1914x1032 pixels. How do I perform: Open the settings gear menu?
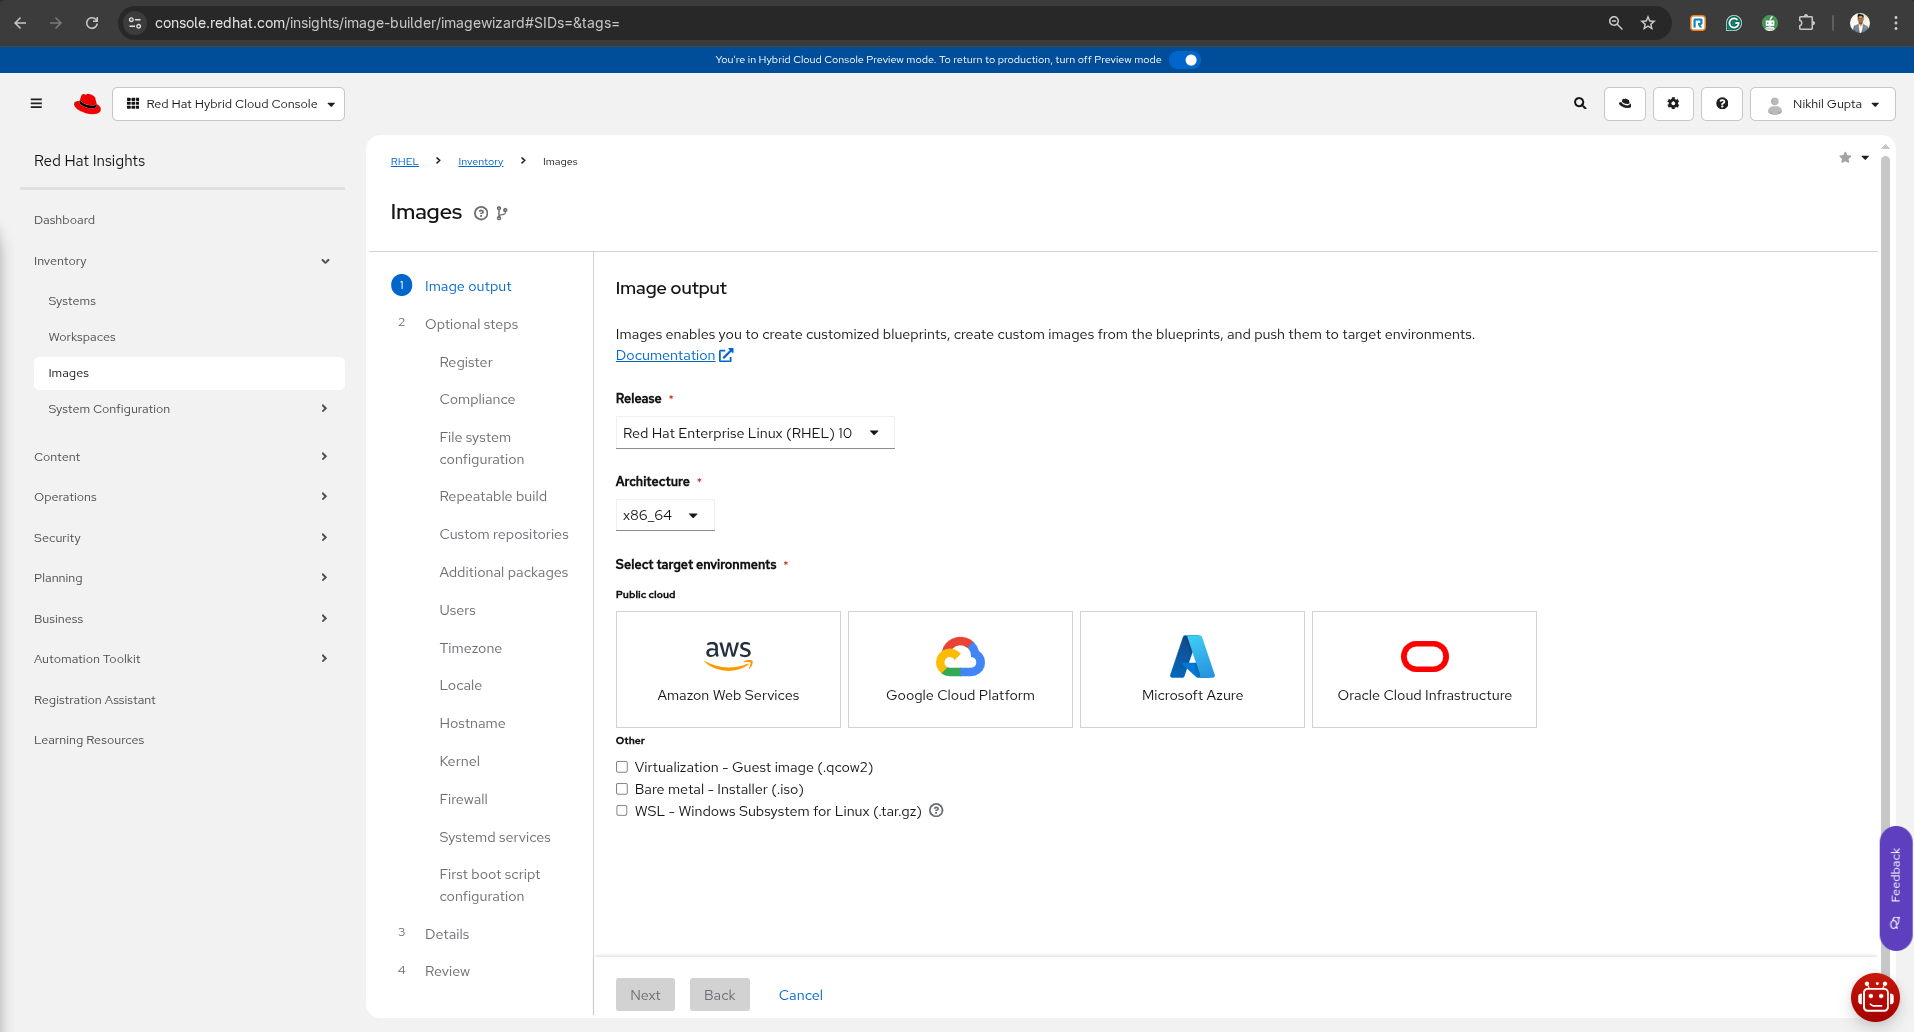pos(1673,104)
